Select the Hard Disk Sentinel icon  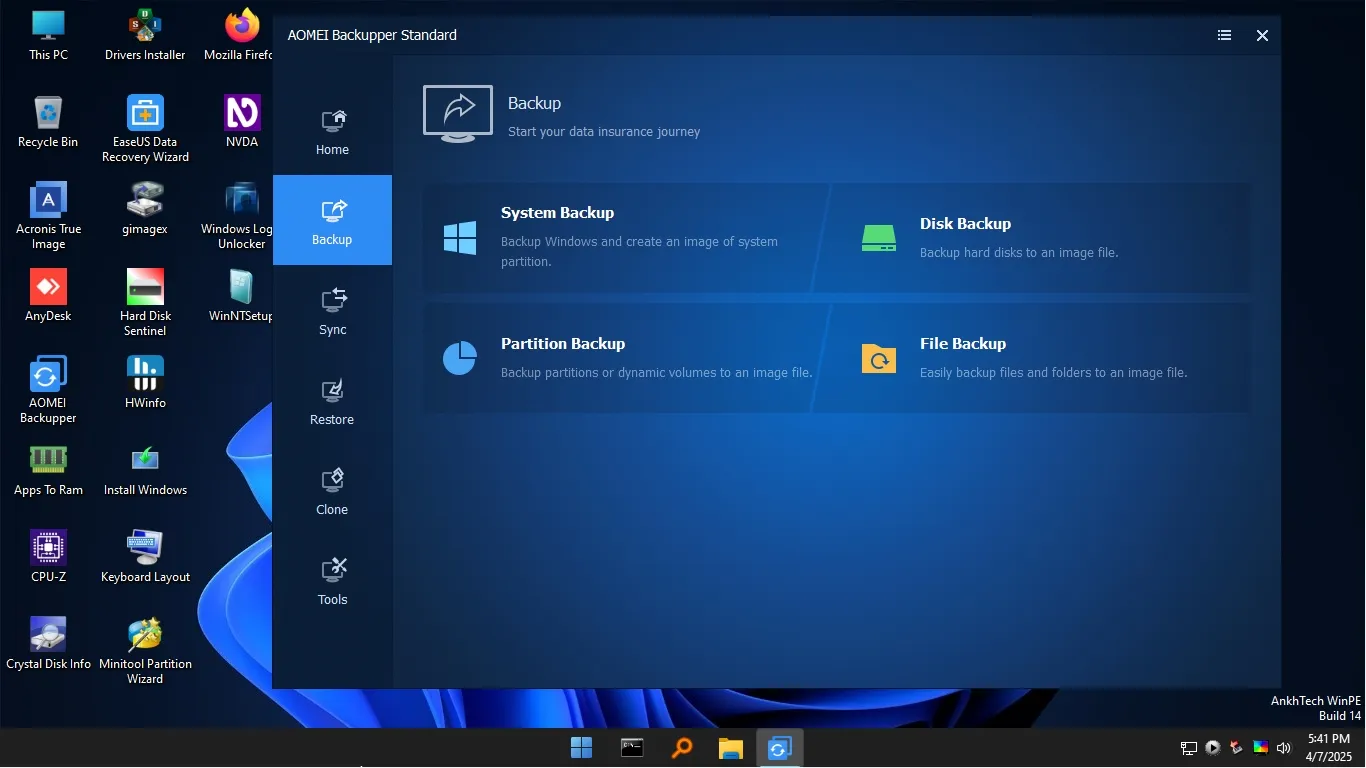pos(145,303)
